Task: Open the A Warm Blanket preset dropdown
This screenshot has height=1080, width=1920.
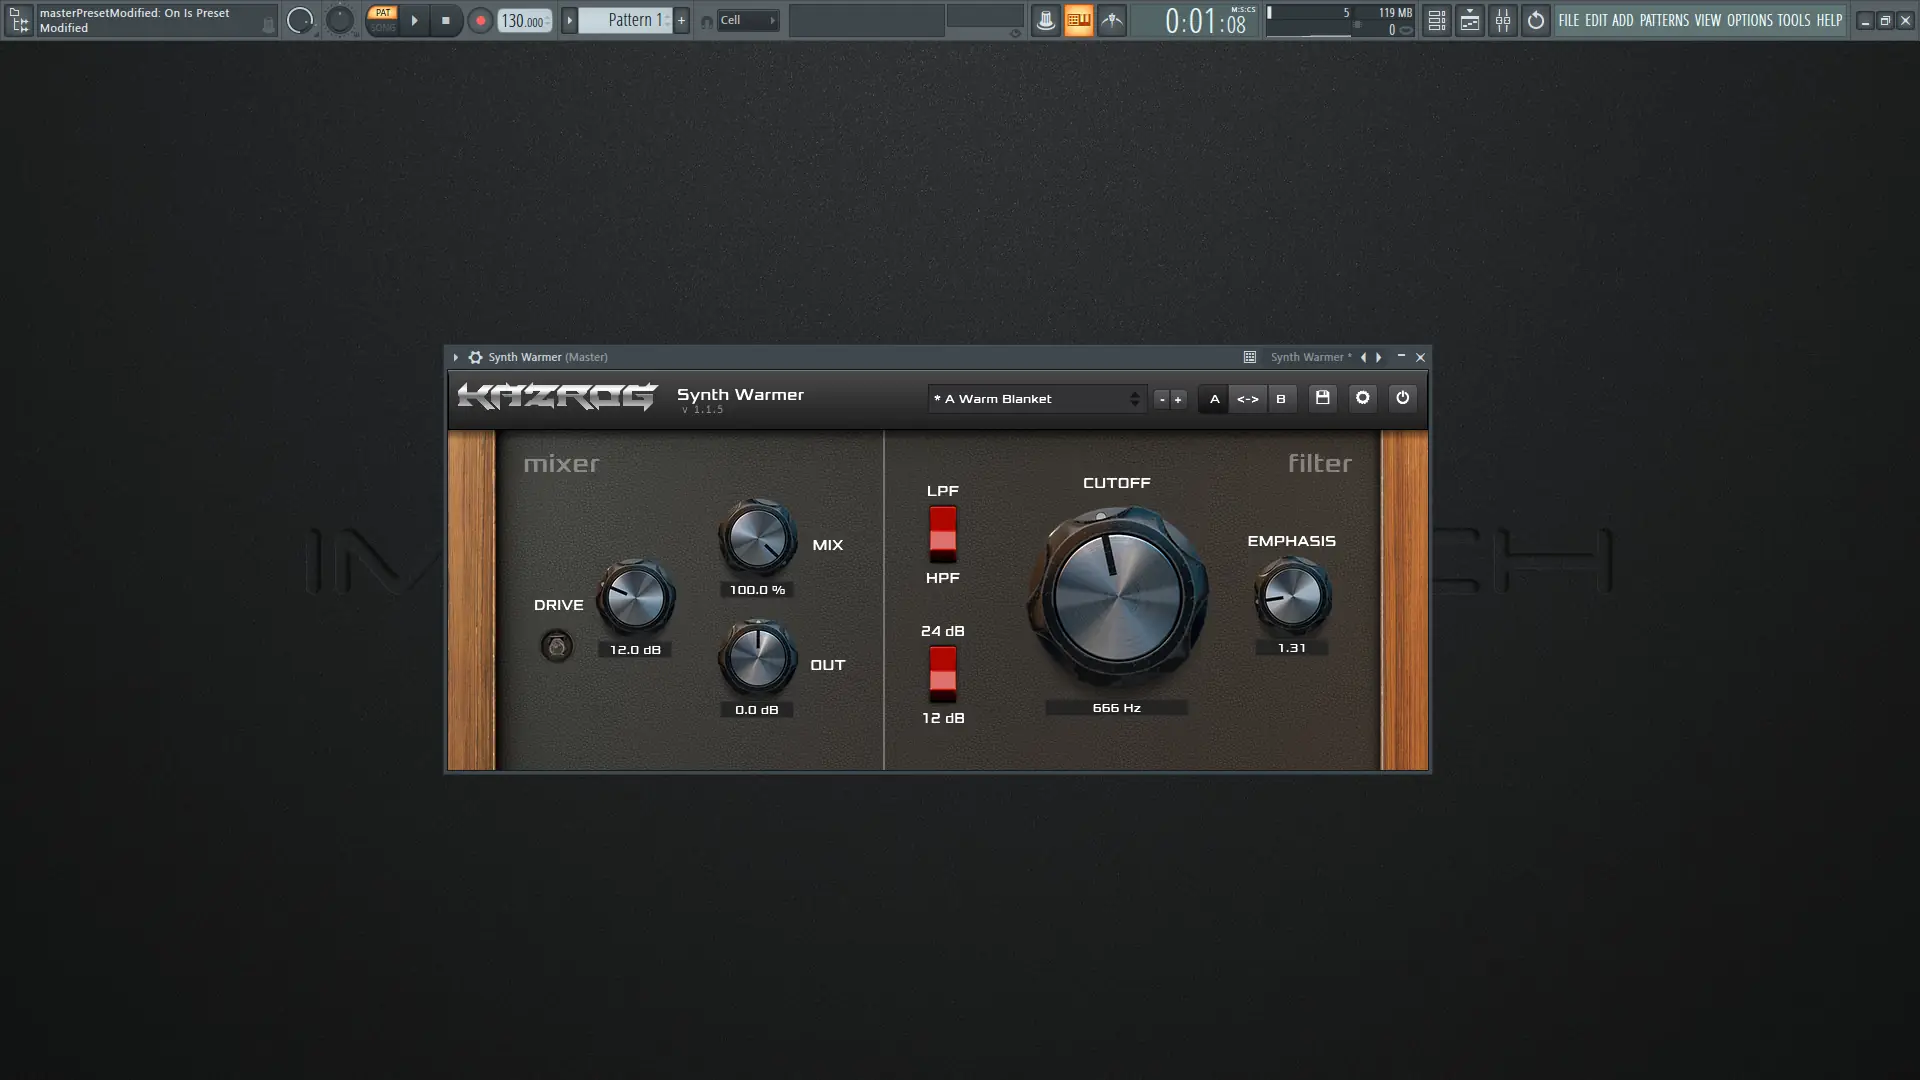Action: [x=1036, y=399]
